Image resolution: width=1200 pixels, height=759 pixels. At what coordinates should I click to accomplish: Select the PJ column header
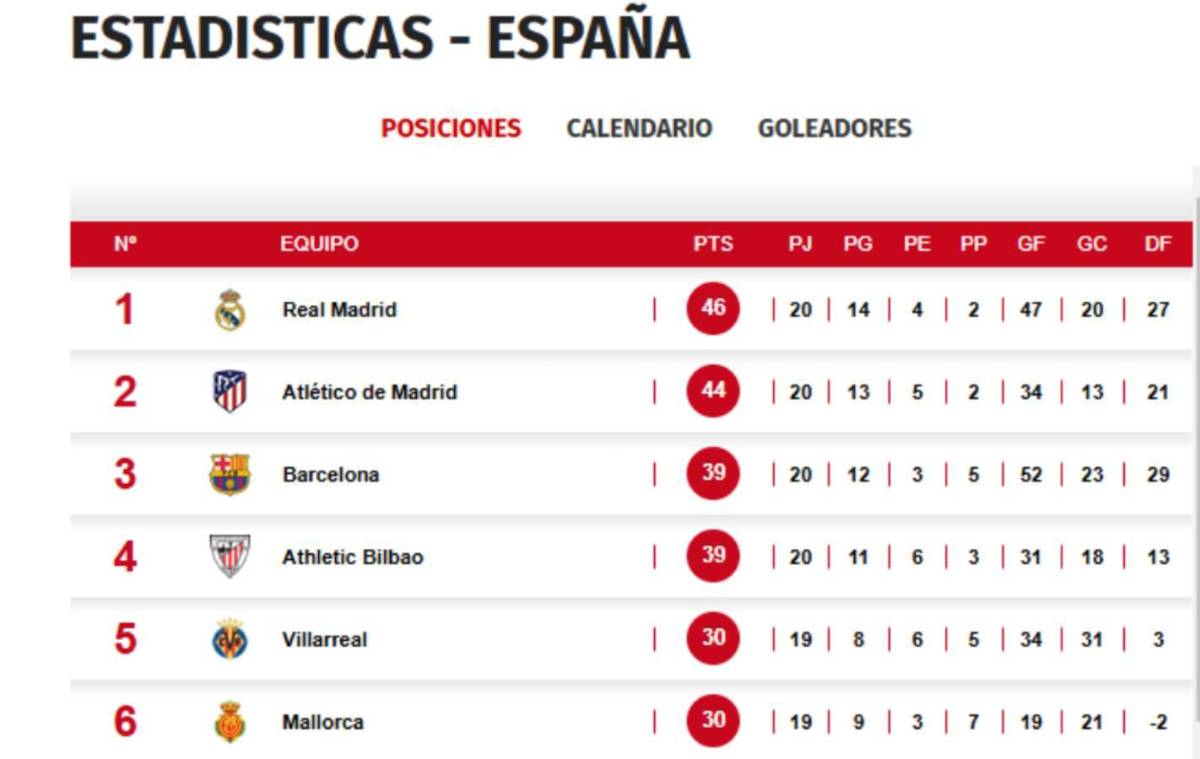(800, 243)
